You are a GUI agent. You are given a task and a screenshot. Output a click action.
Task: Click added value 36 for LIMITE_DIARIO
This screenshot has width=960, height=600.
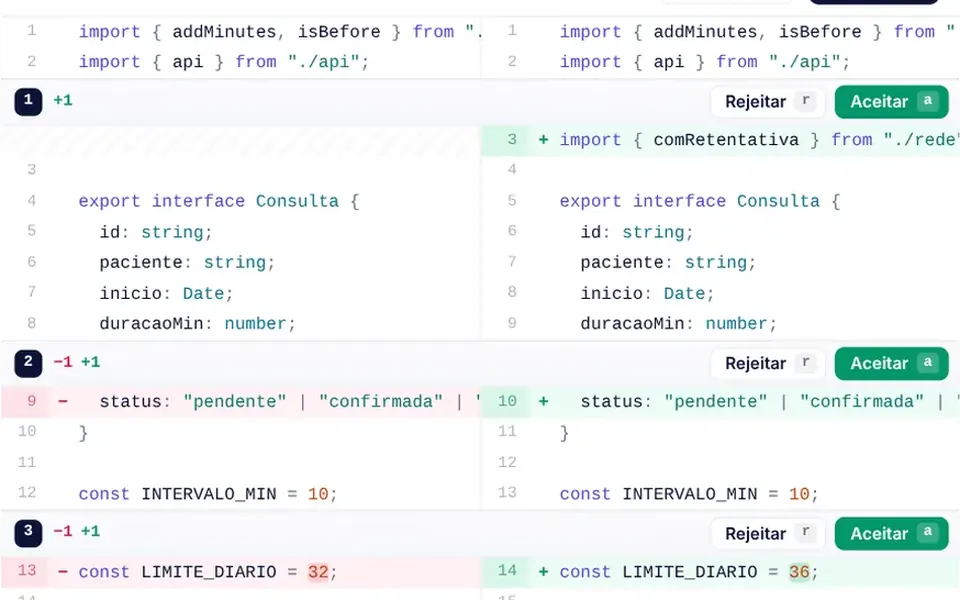click(x=799, y=572)
